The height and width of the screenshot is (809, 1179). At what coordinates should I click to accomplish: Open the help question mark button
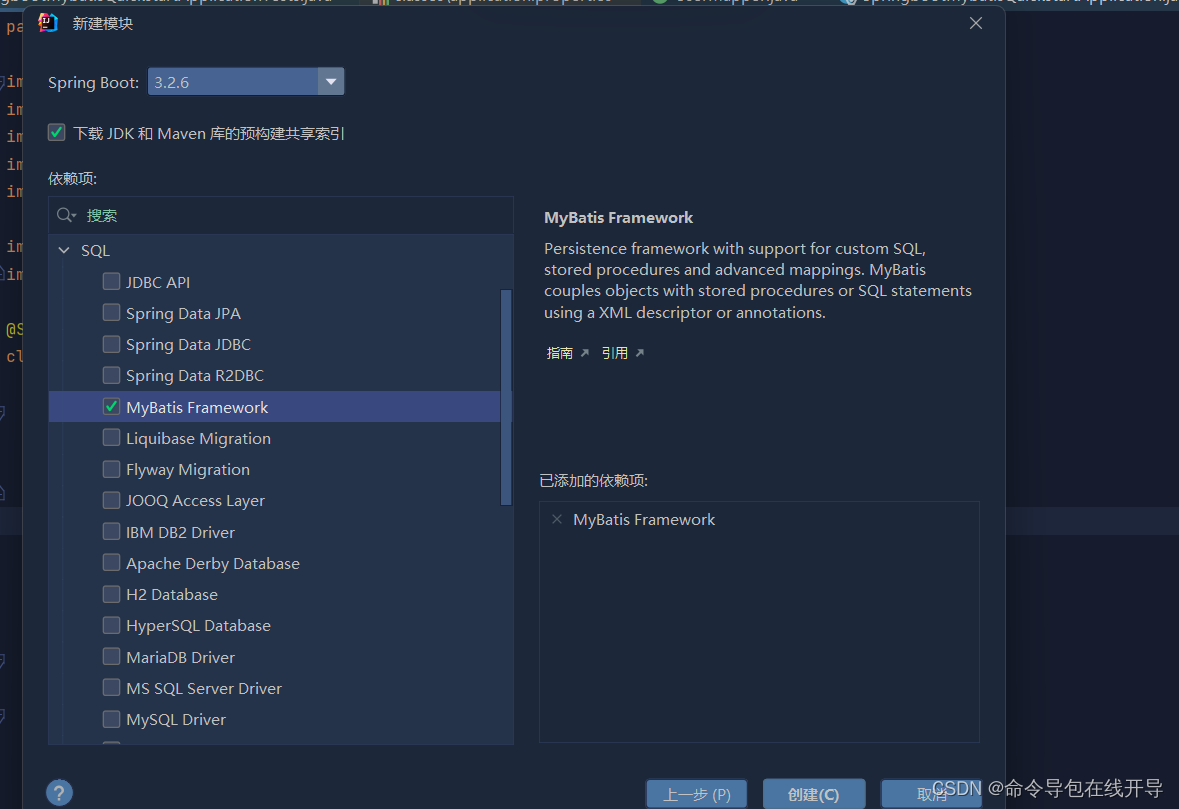(x=59, y=792)
